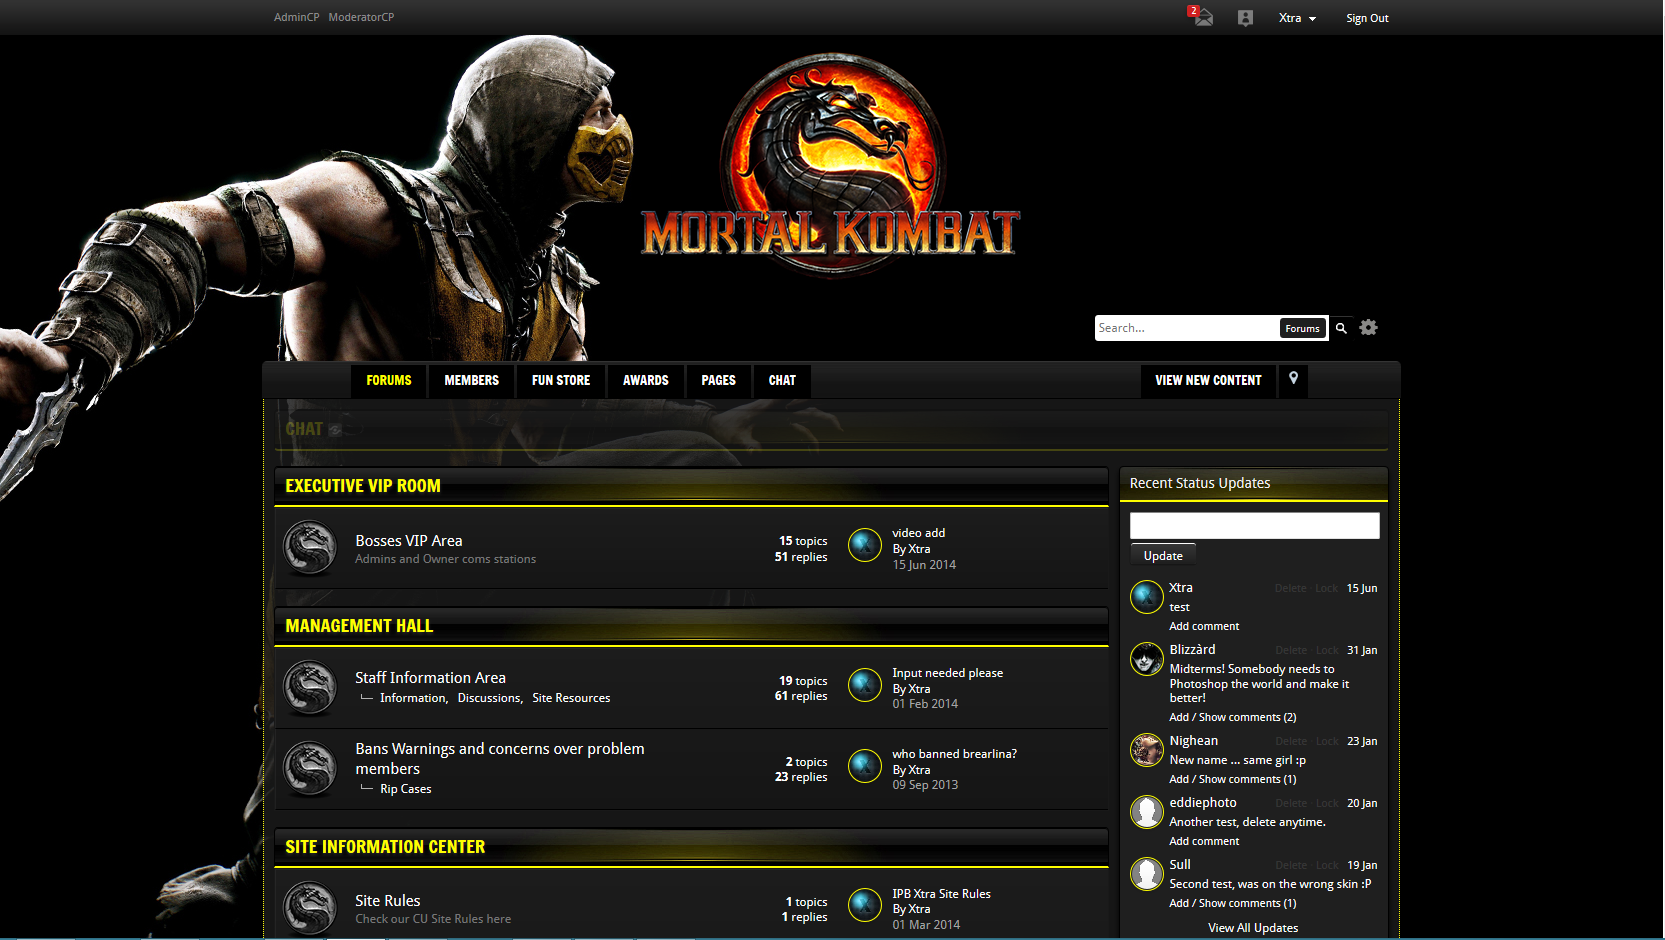This screenshot has width=1665, height=940.
Task: Switch to the Awards tab
Action: coord(646,380)
